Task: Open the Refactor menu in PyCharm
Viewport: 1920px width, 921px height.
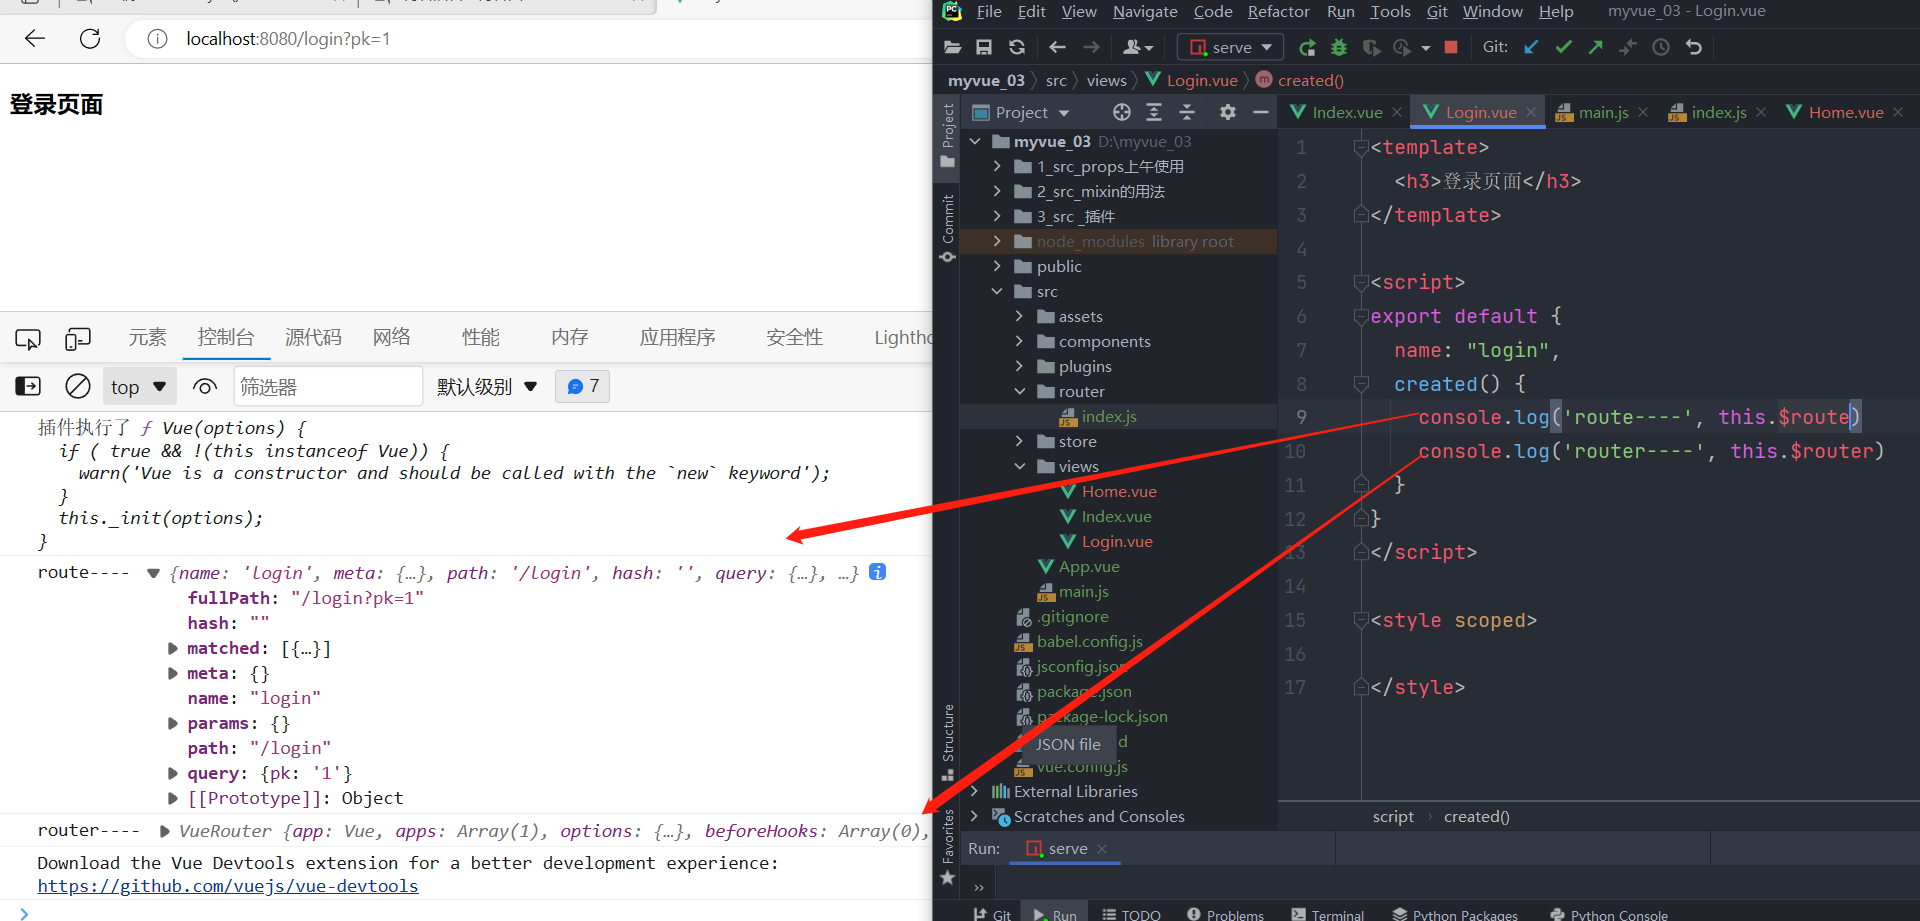Action: coord(1278,11)
